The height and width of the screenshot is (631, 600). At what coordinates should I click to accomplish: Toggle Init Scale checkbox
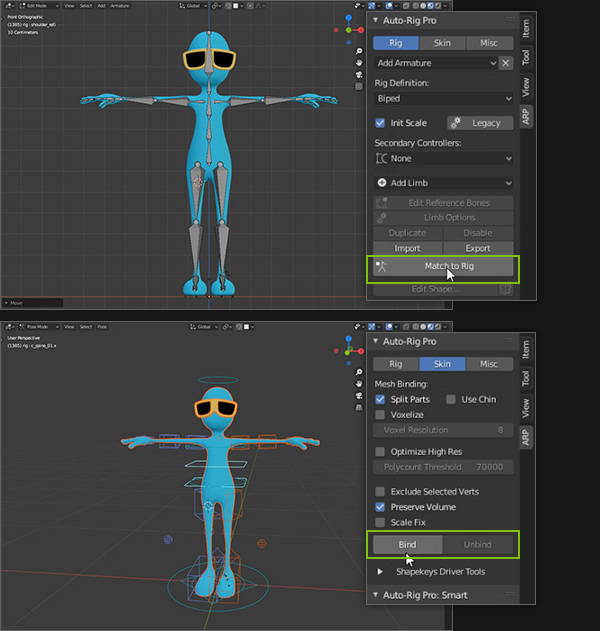pyautogui.click(x=380, y=123)
